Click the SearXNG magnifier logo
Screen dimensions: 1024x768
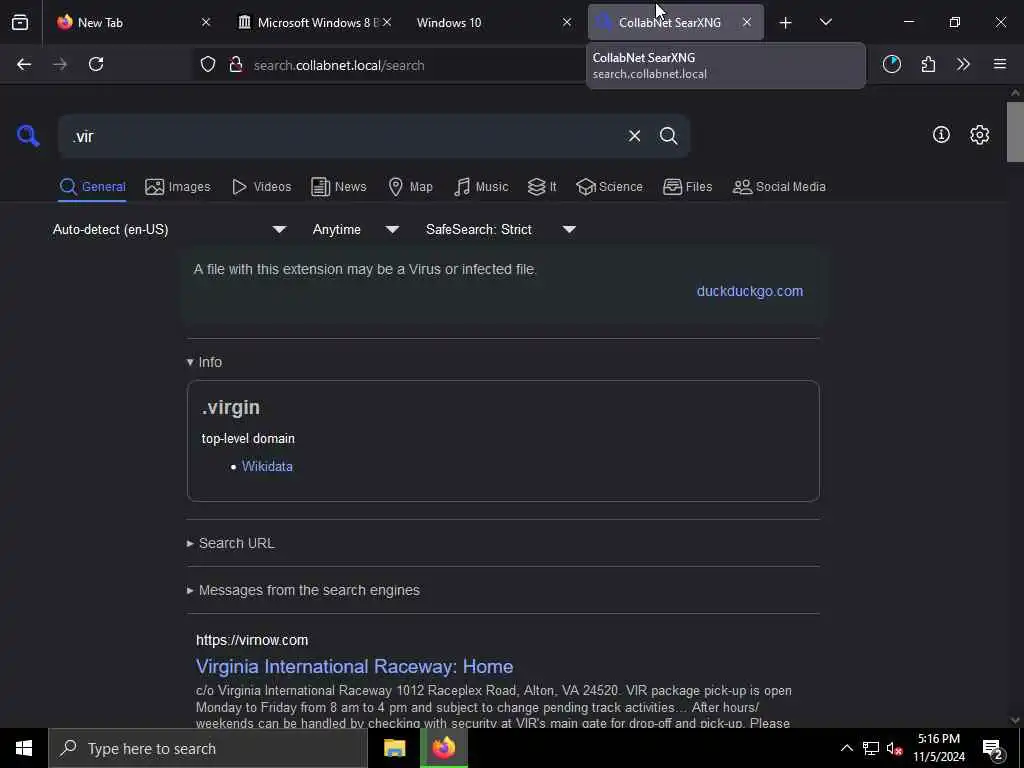(x=28, y=136)
